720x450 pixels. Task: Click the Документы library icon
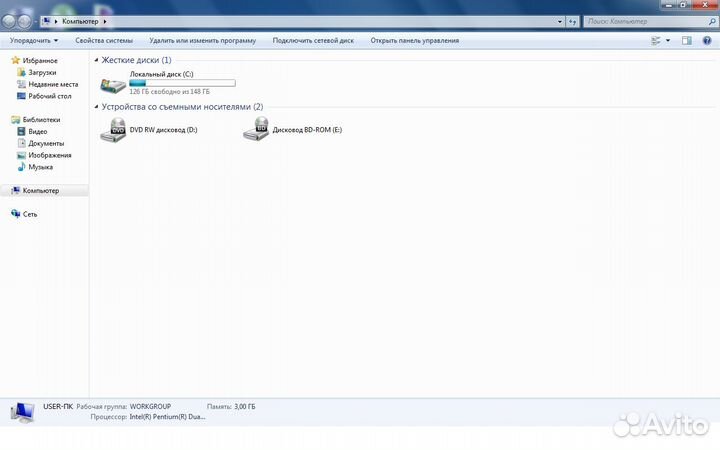pos(21,143)
